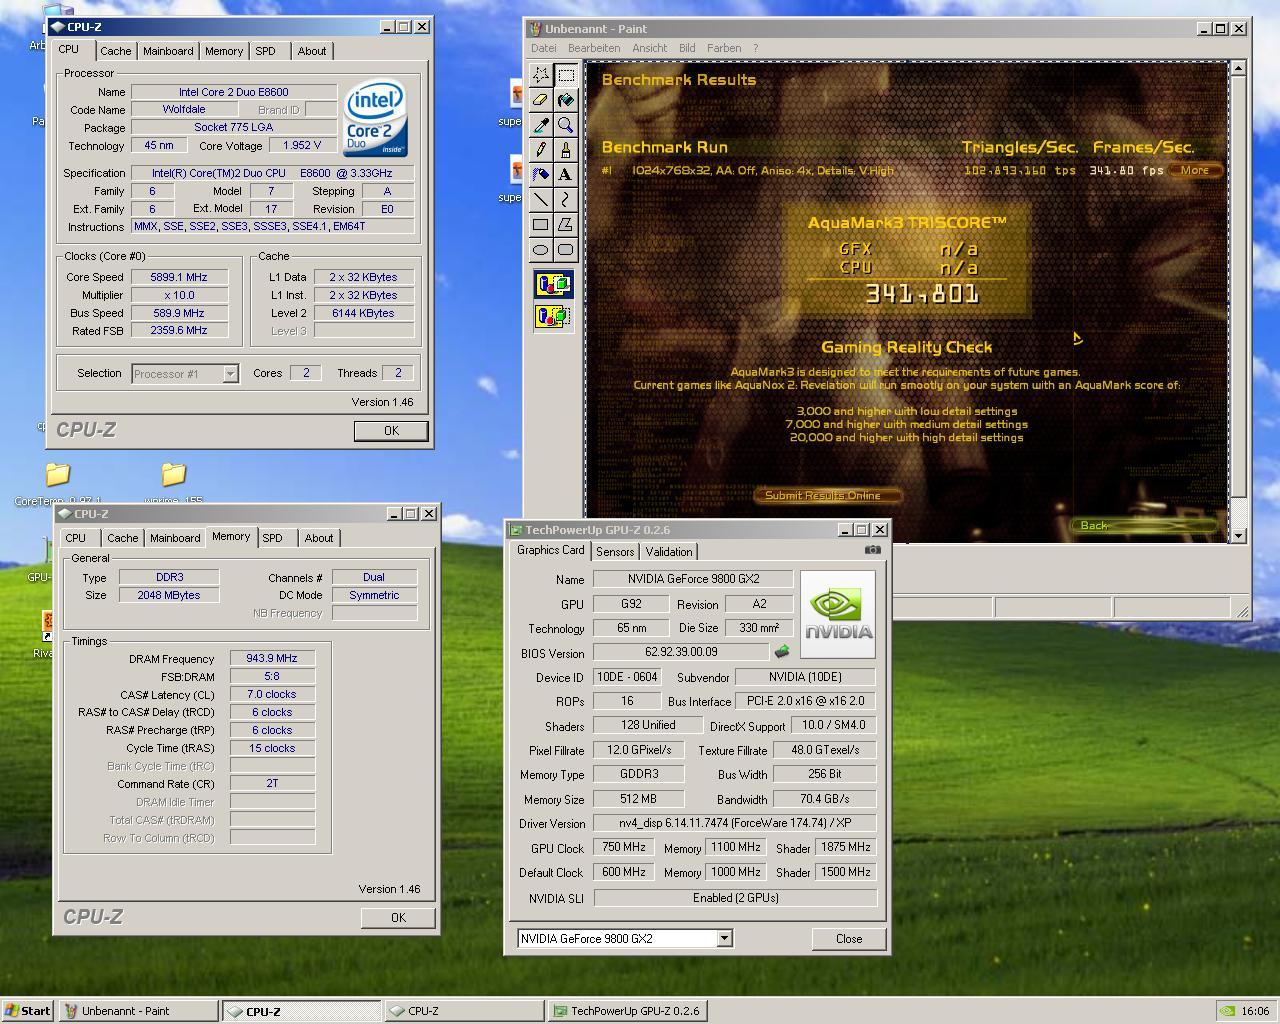Click OK in lower CPU-Z Memory window
Image resolution: width=1280 pixels, height=1024 pixels.
[x=398, y=918]
